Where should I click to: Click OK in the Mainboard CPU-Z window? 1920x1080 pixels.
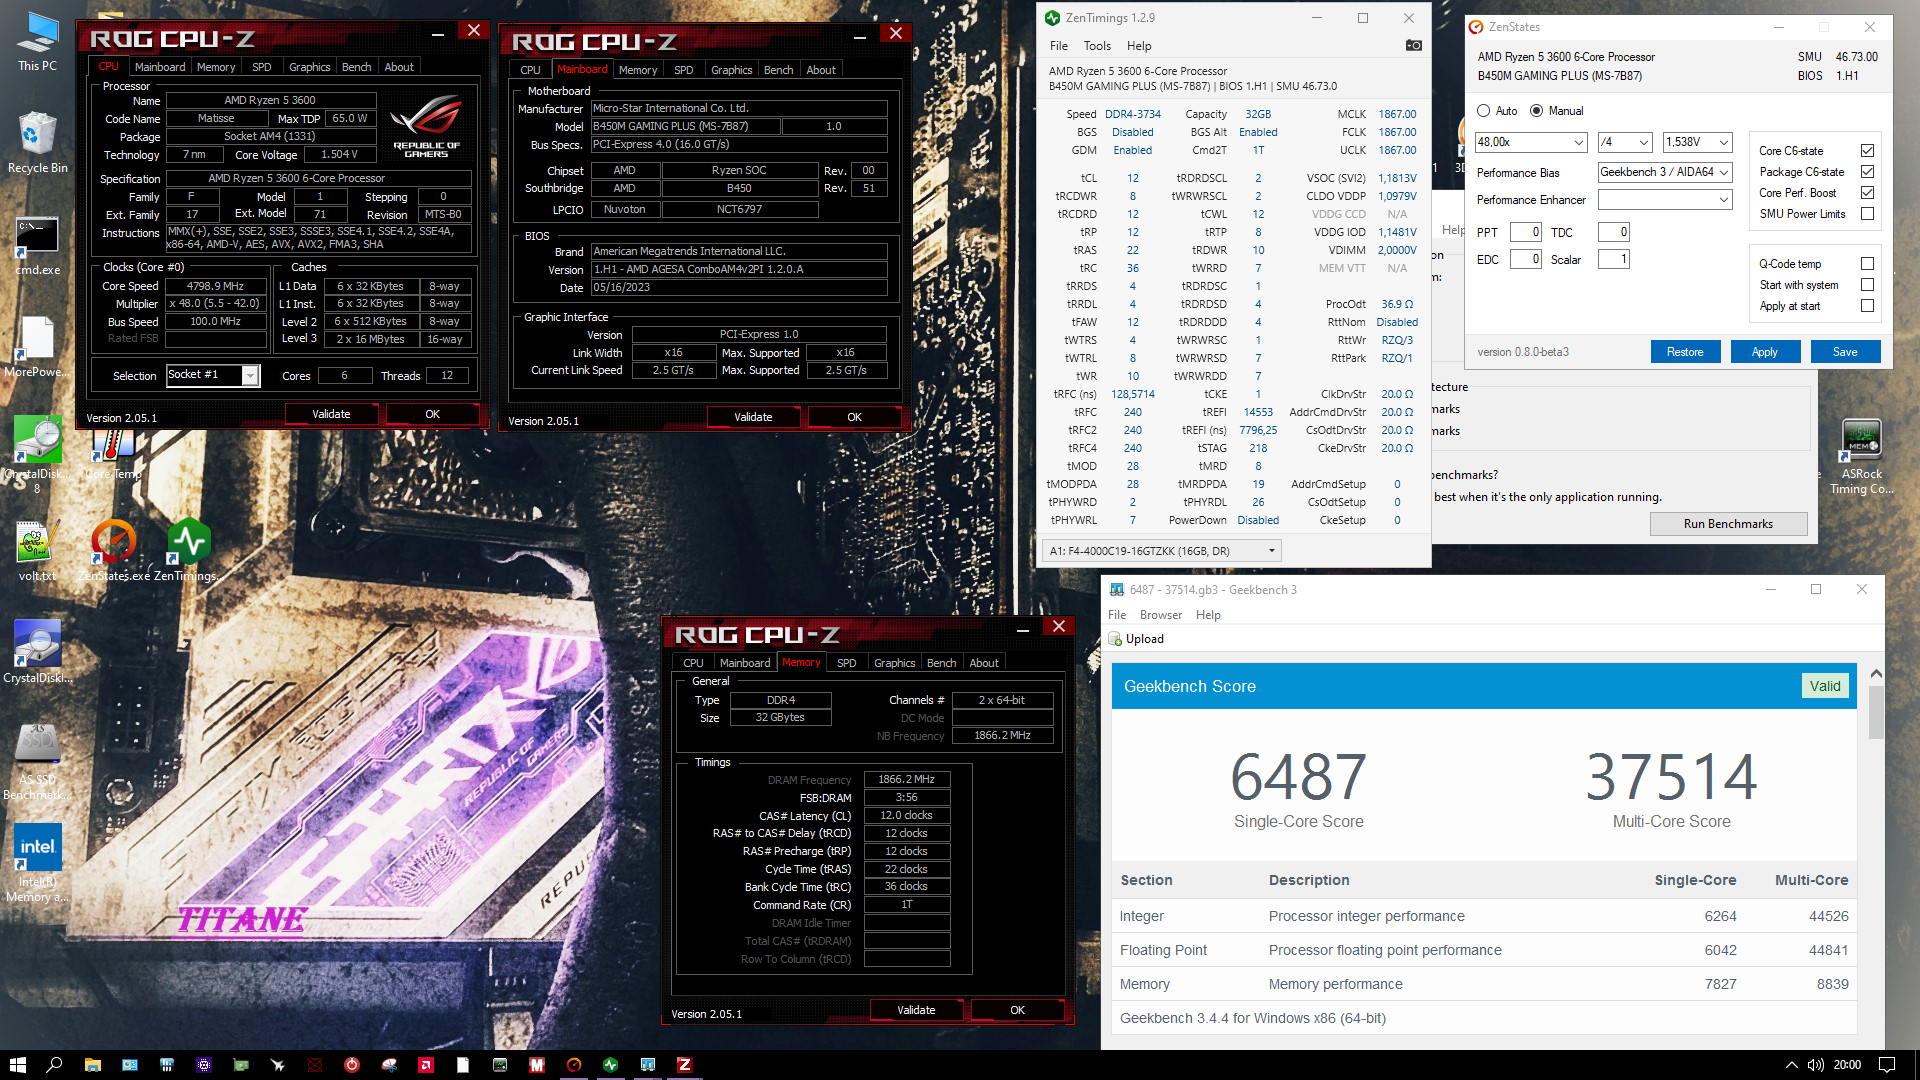coord(854,417)
